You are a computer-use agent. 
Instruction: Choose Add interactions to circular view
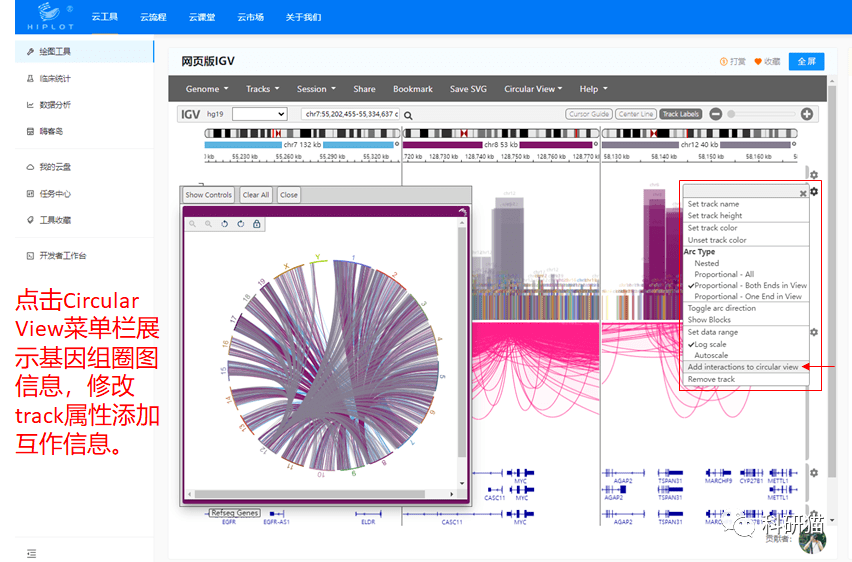click(742, 367)
